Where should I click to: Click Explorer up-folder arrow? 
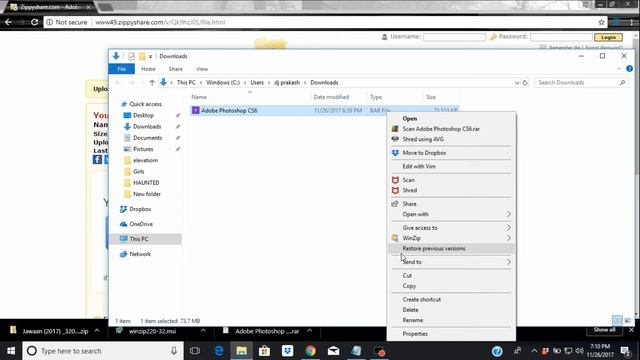coord(152,82)
